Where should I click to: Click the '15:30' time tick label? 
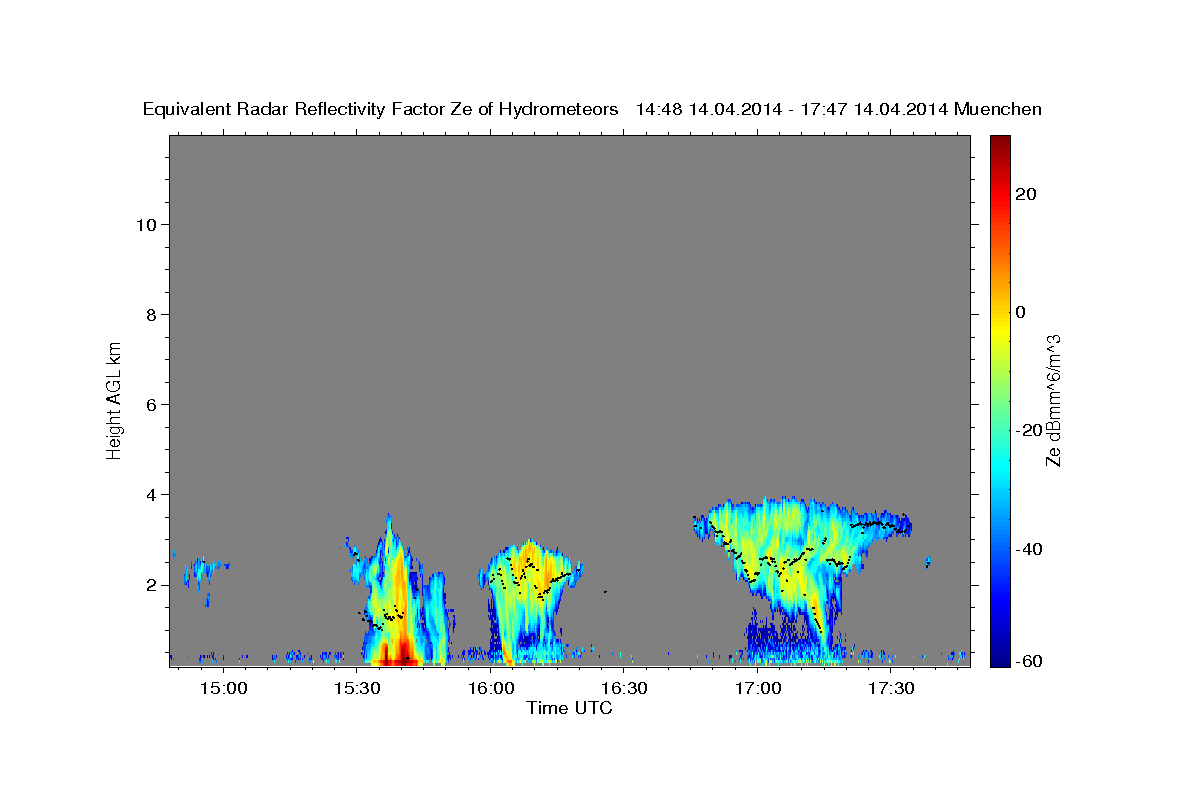click(x=357, y=689)
